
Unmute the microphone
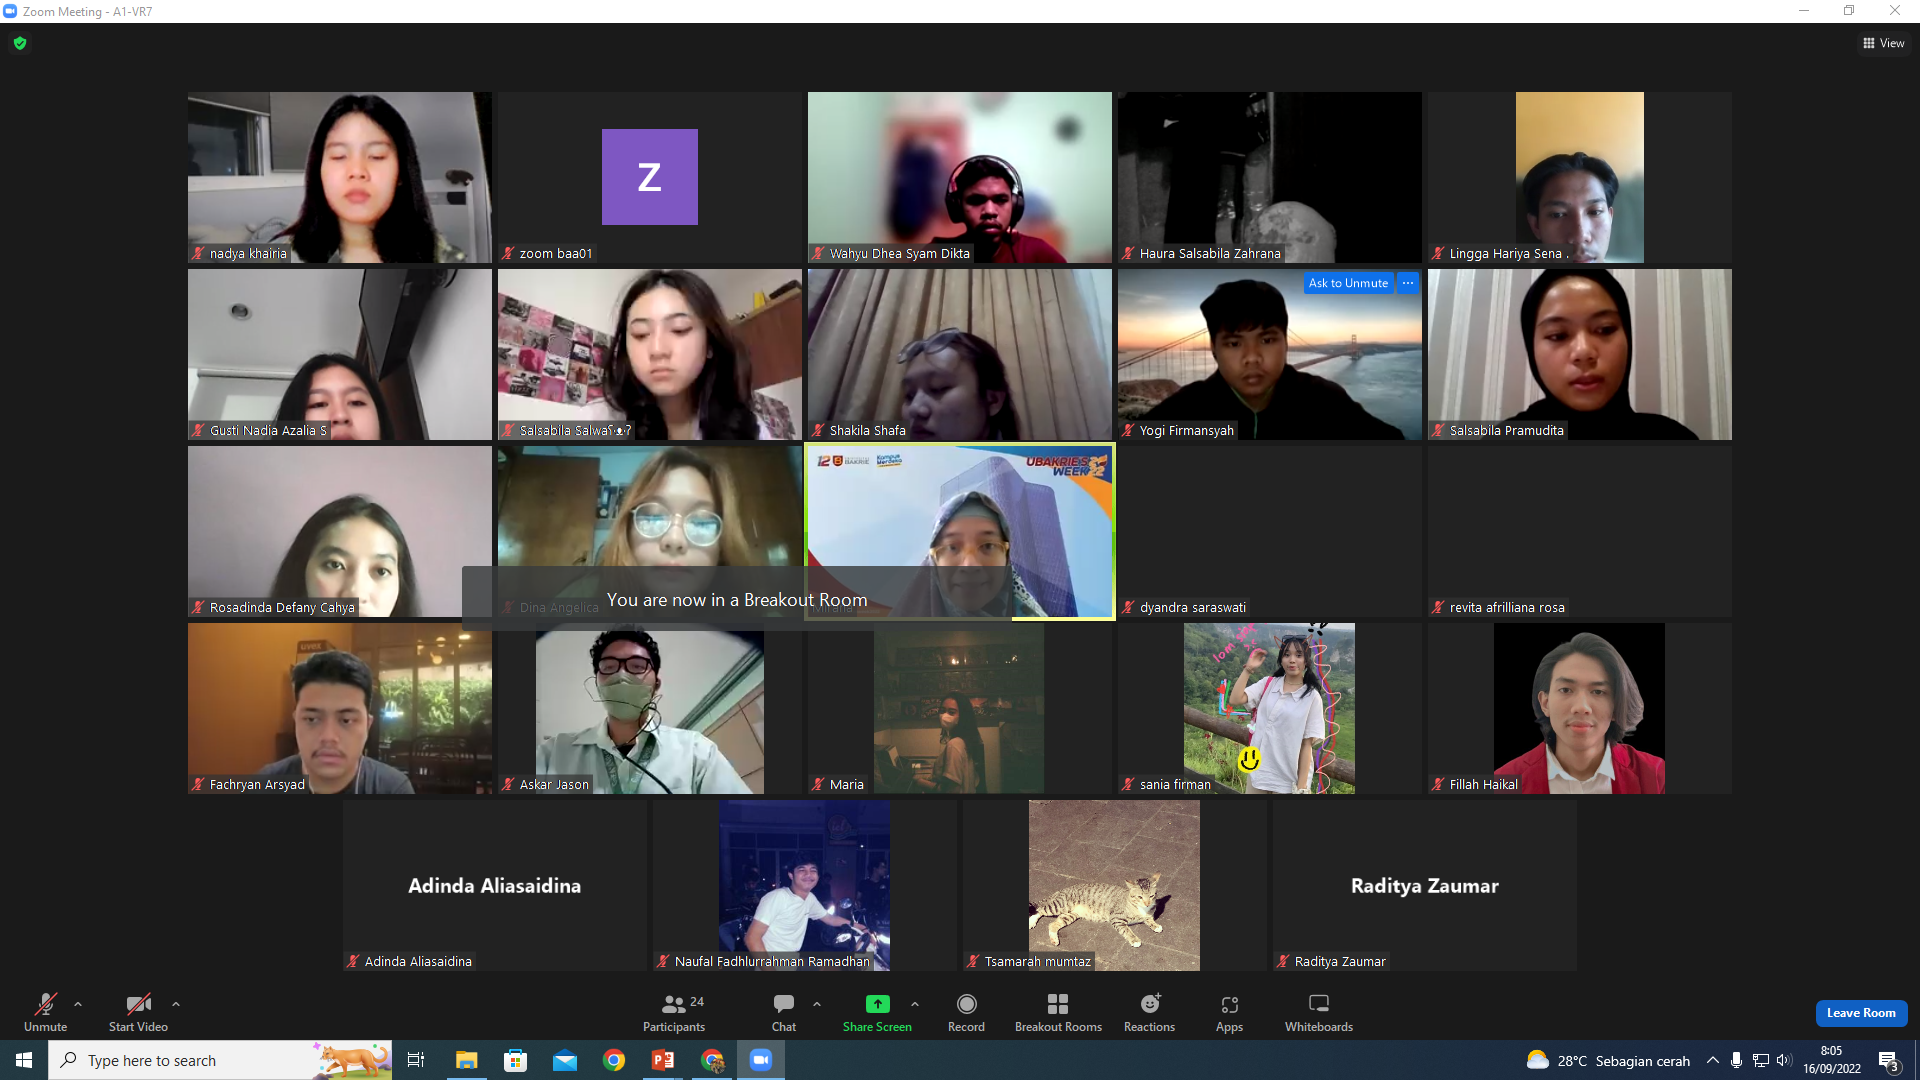click(x=45, y=1011)
